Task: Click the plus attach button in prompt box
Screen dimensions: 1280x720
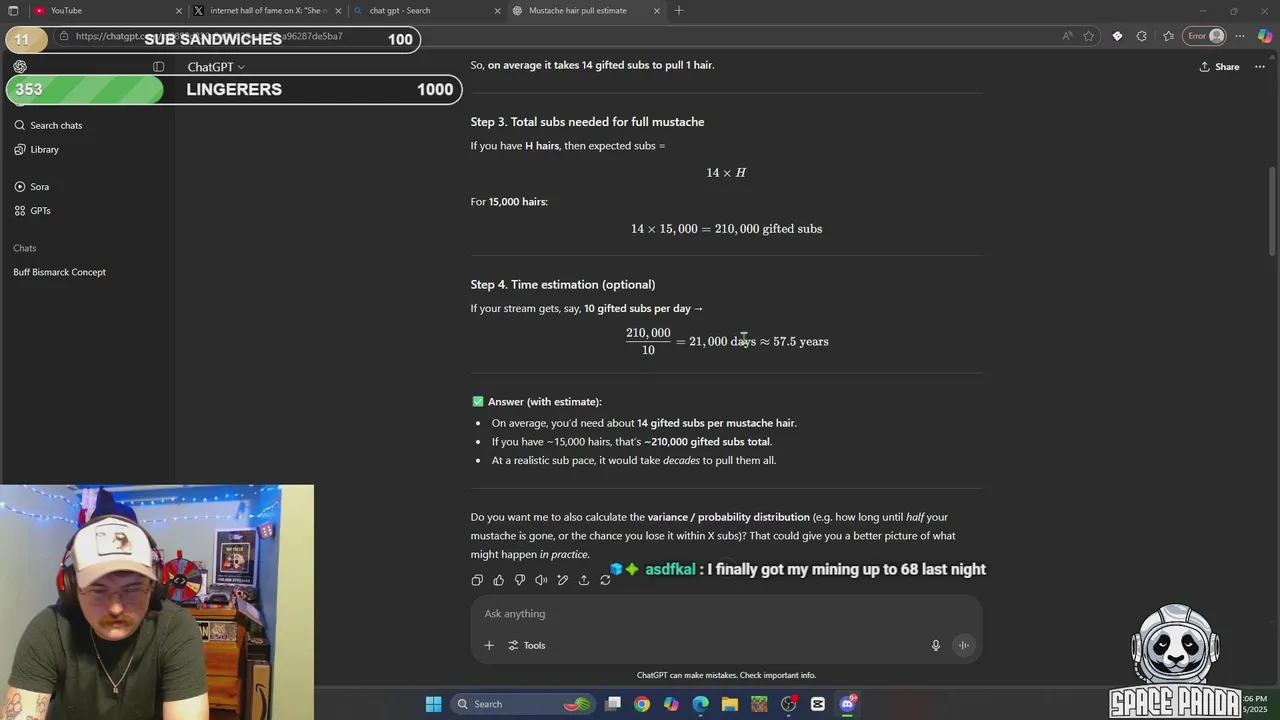Action: click(489, 645)
